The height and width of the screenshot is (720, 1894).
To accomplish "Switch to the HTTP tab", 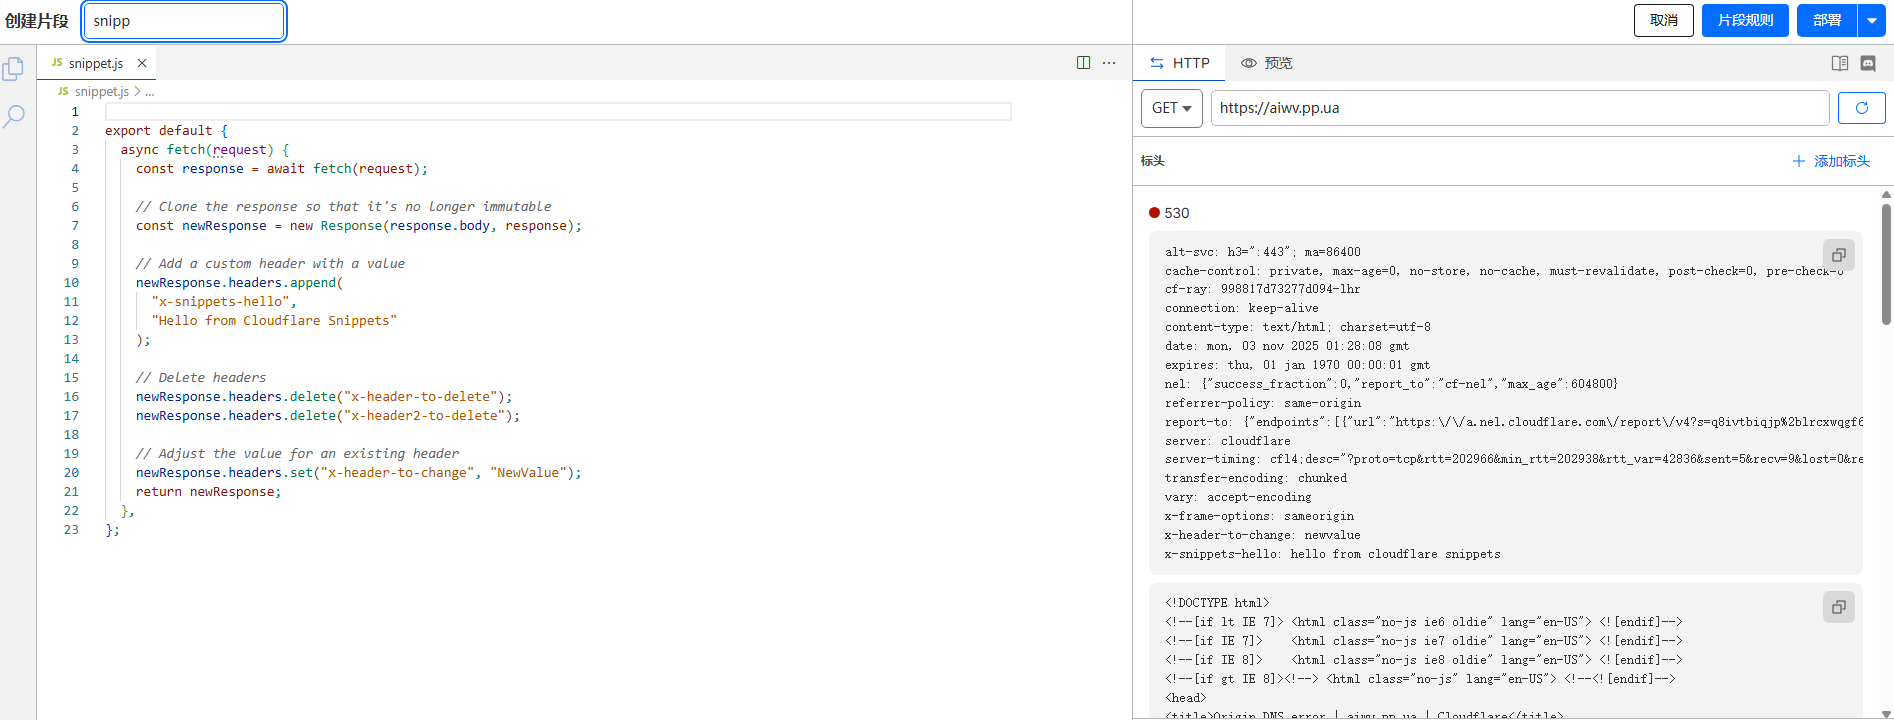I will pyautogui.click(x=1180, y=63).
